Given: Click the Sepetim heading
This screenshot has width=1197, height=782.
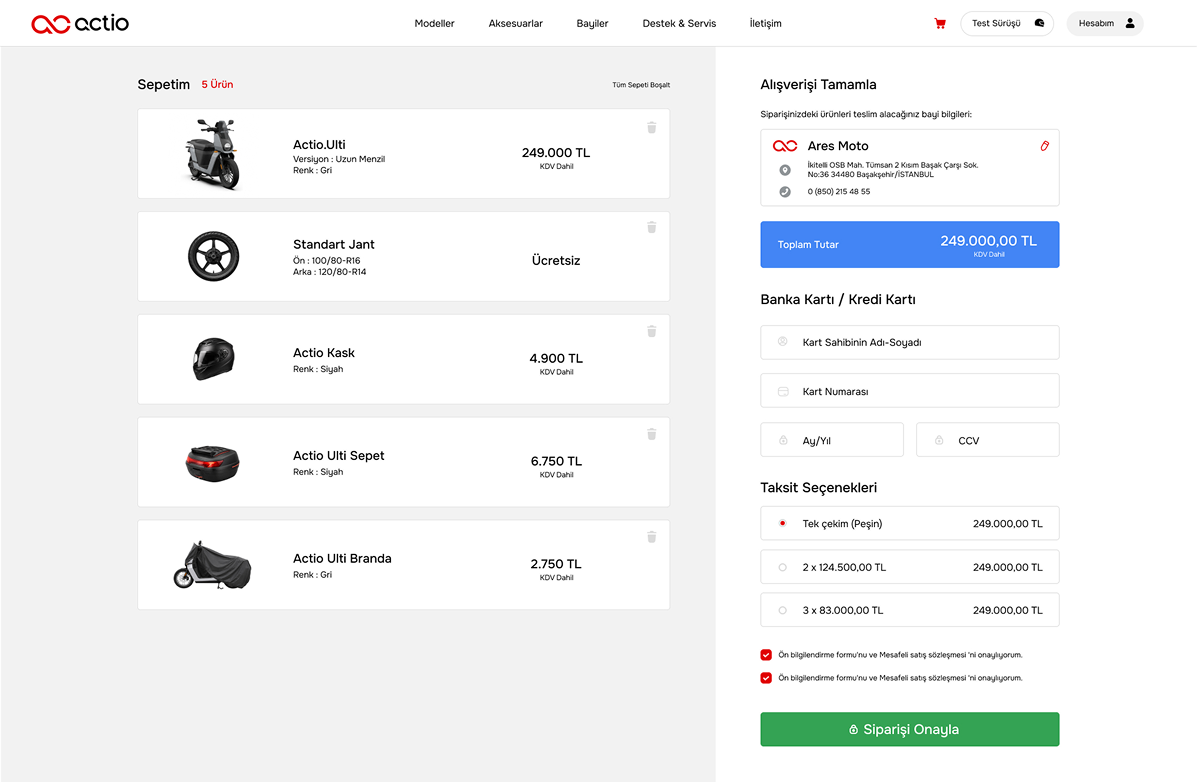Looking at the screenshot, I should (163, 84).
